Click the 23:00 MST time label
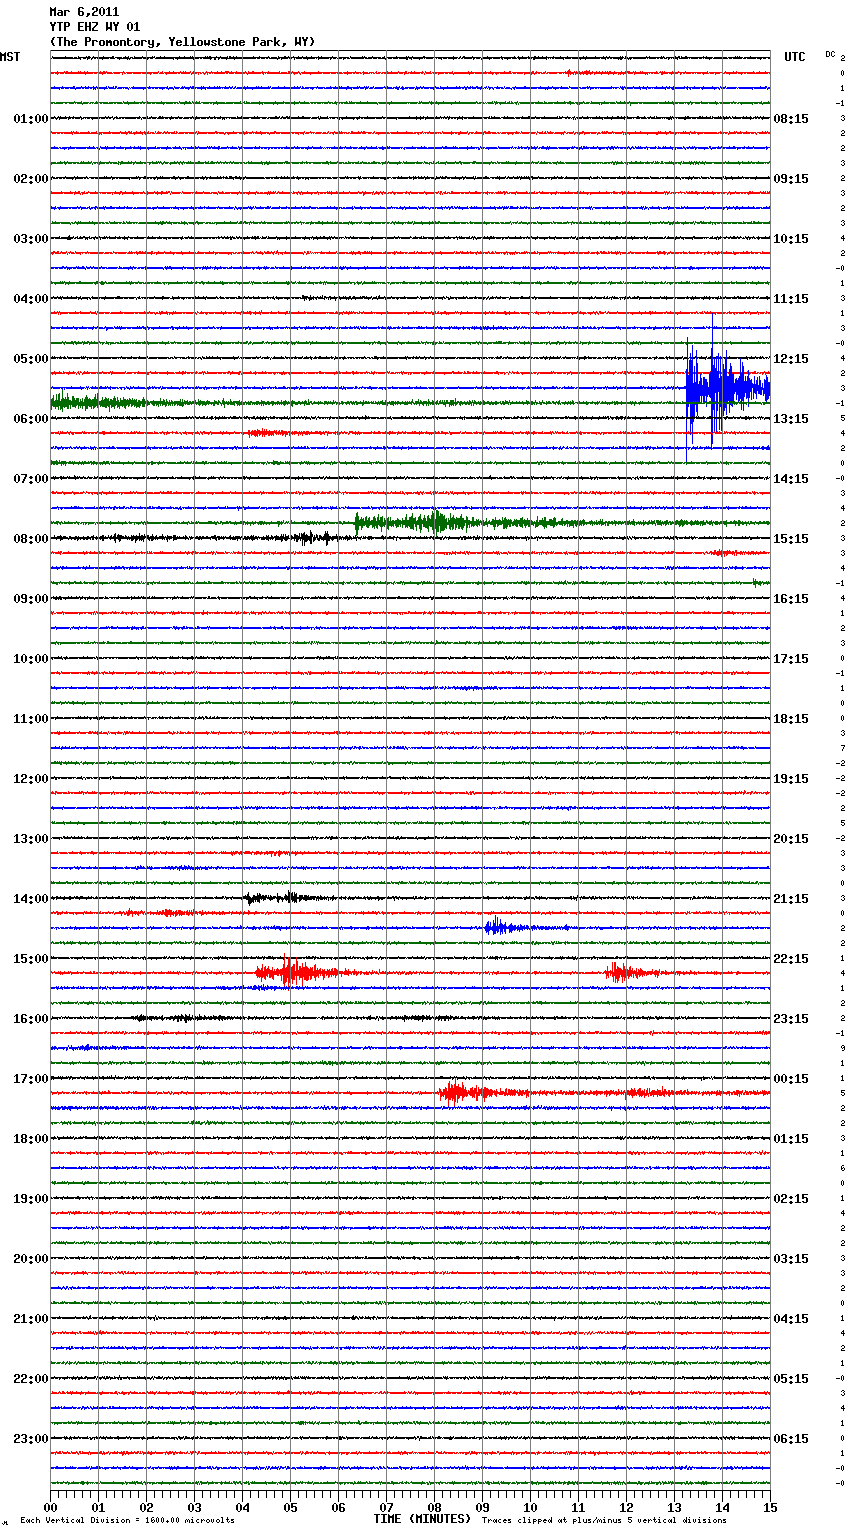 [x=30, y=1439]
